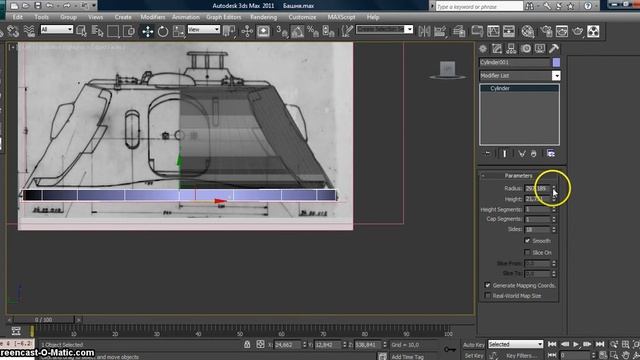Select Cylinder entry in modifier stack
The width and height of the screenshot is (640, 360).
519,88
